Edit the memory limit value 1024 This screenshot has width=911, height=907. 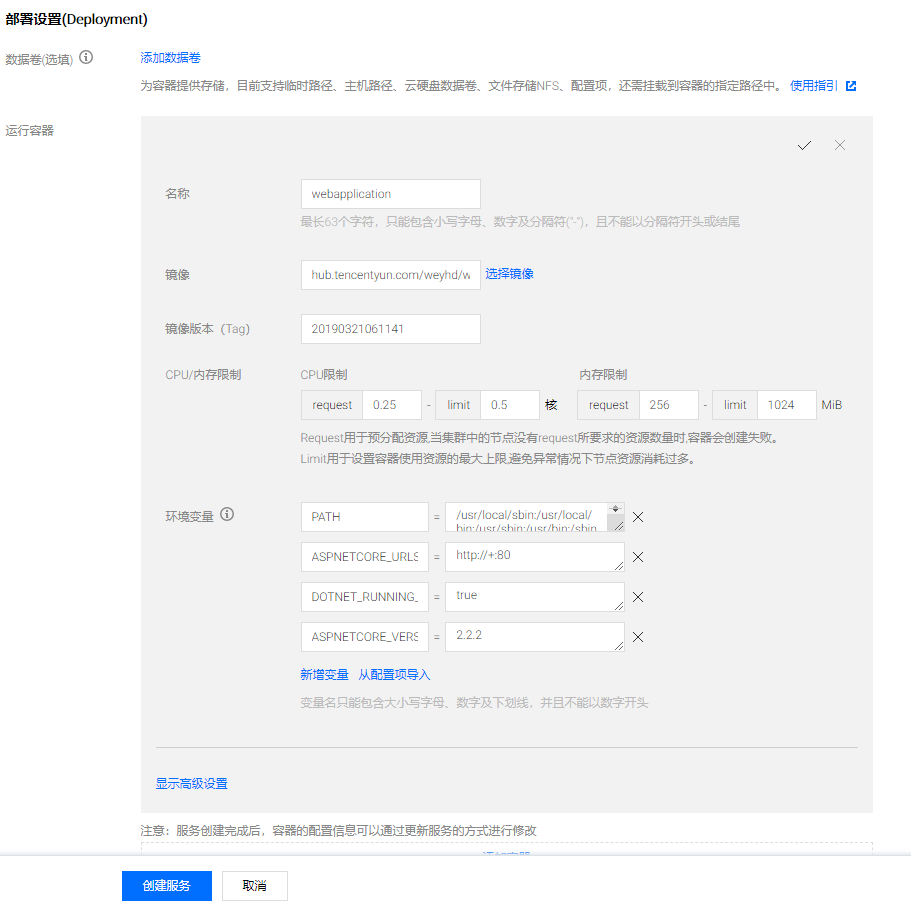787,405
